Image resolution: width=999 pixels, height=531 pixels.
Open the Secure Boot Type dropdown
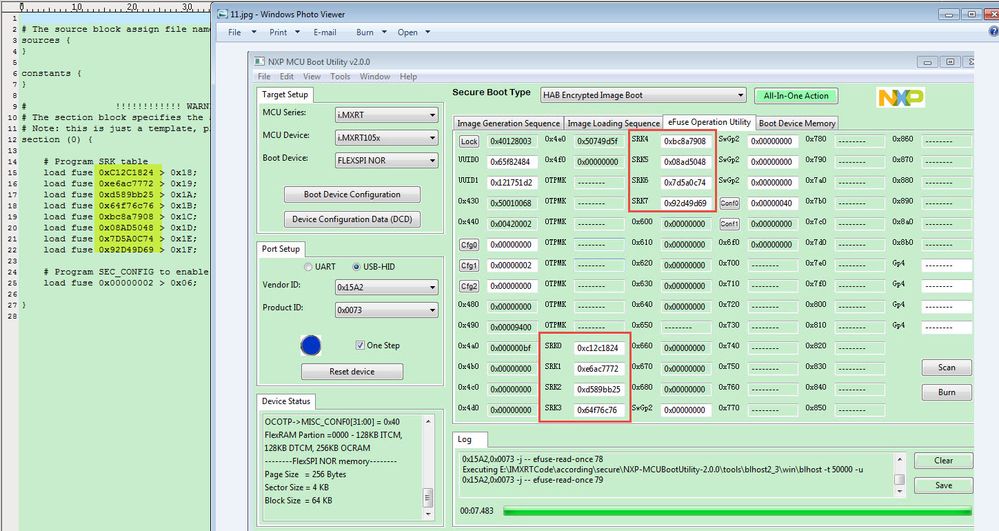tap(643, 95)
